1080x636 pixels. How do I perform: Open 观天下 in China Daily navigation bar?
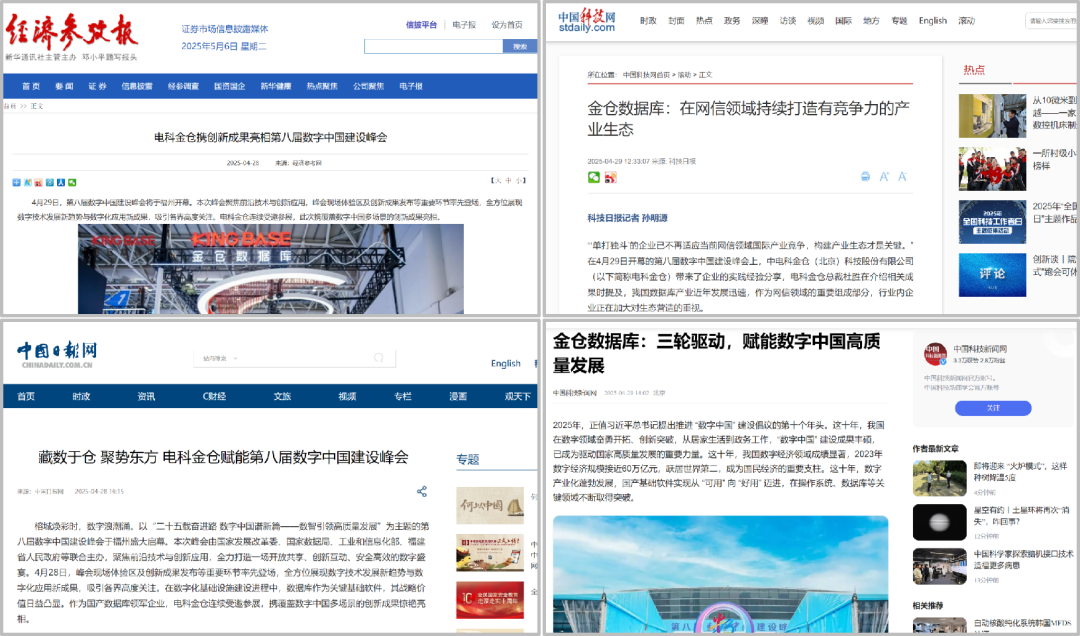(517, 396)
